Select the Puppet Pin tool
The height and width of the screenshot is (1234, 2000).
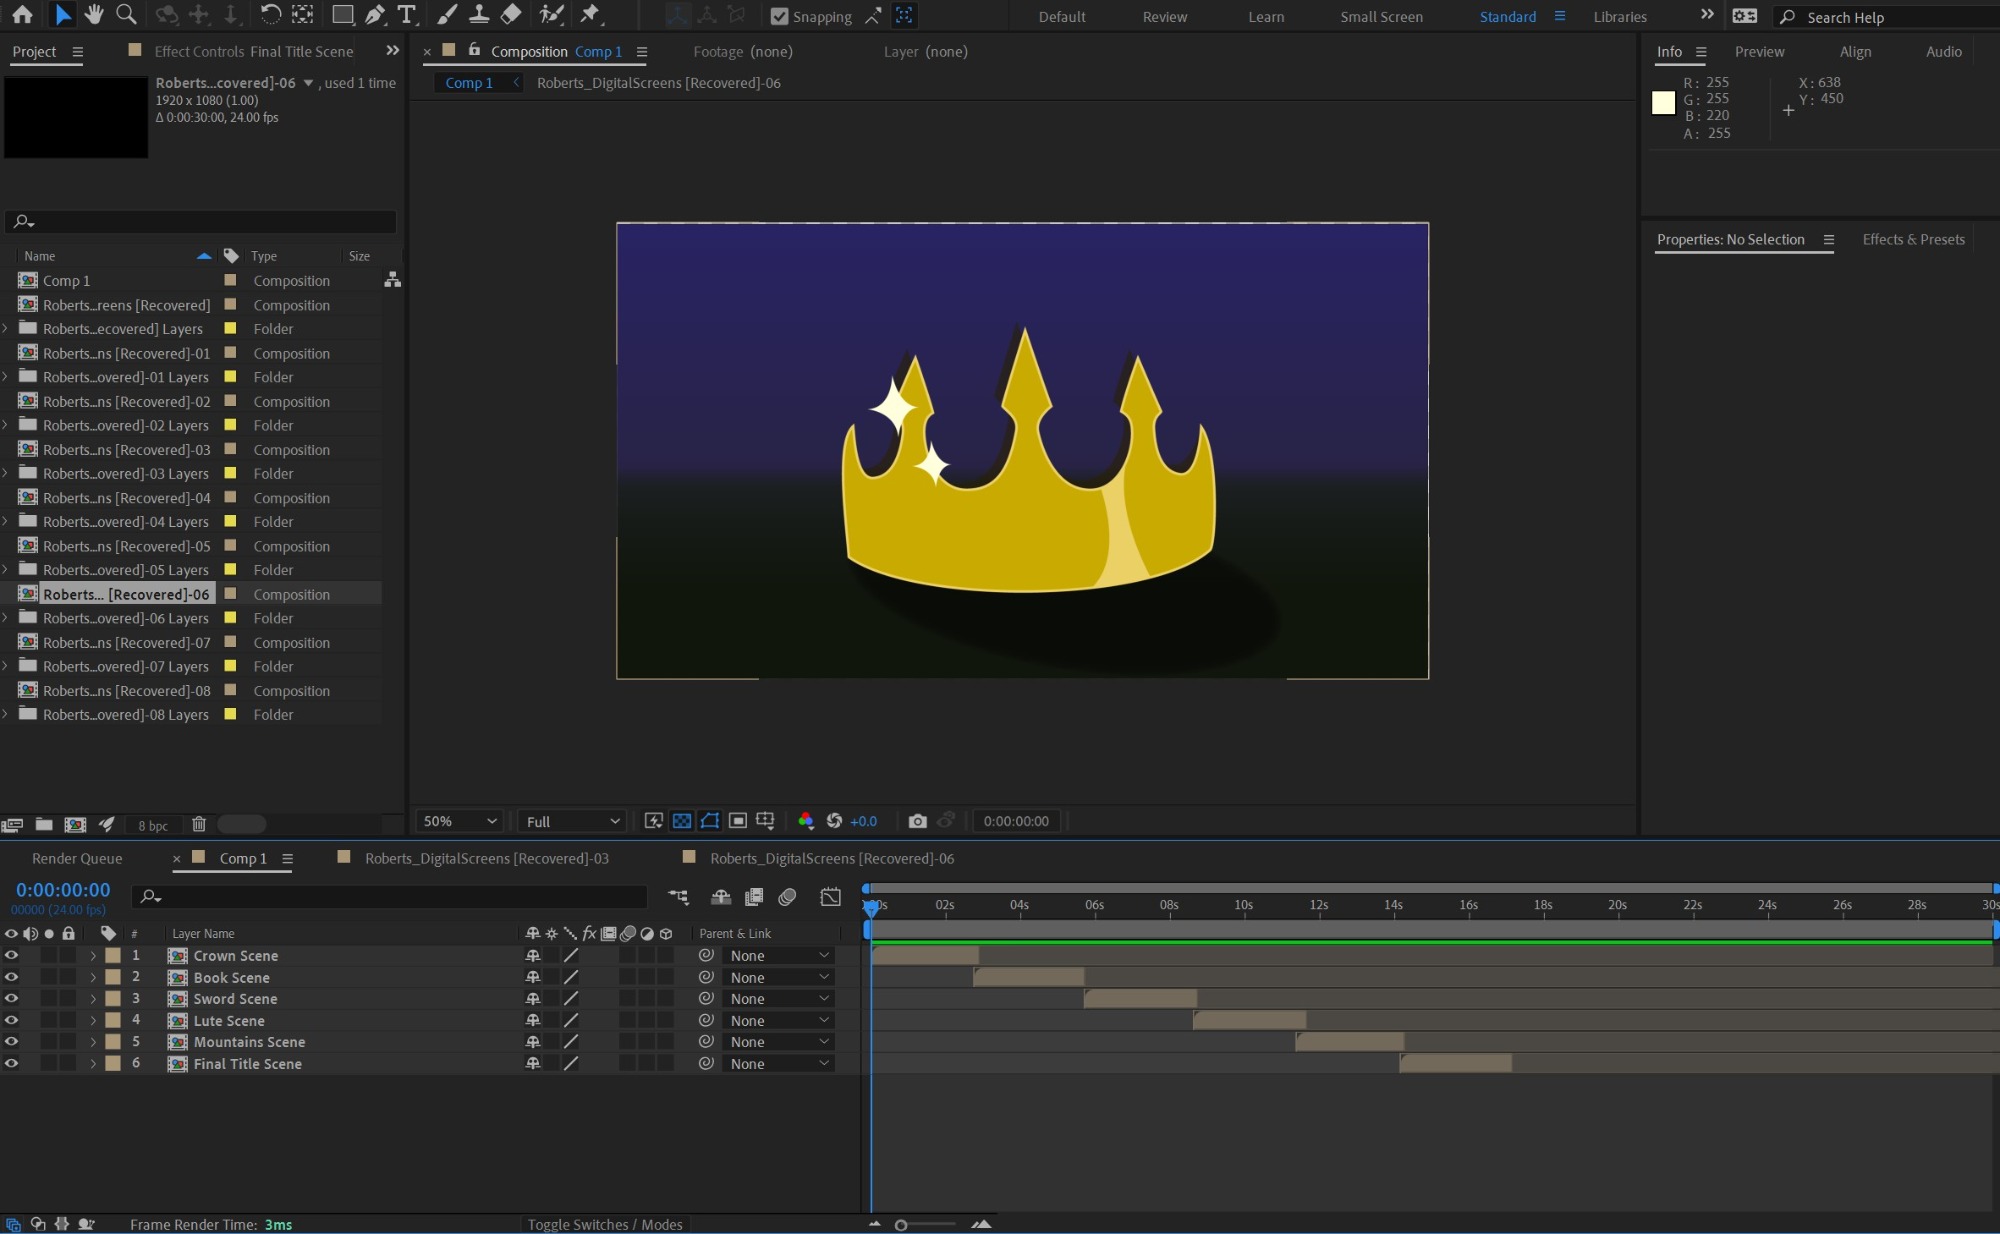(x=590, y=14)
